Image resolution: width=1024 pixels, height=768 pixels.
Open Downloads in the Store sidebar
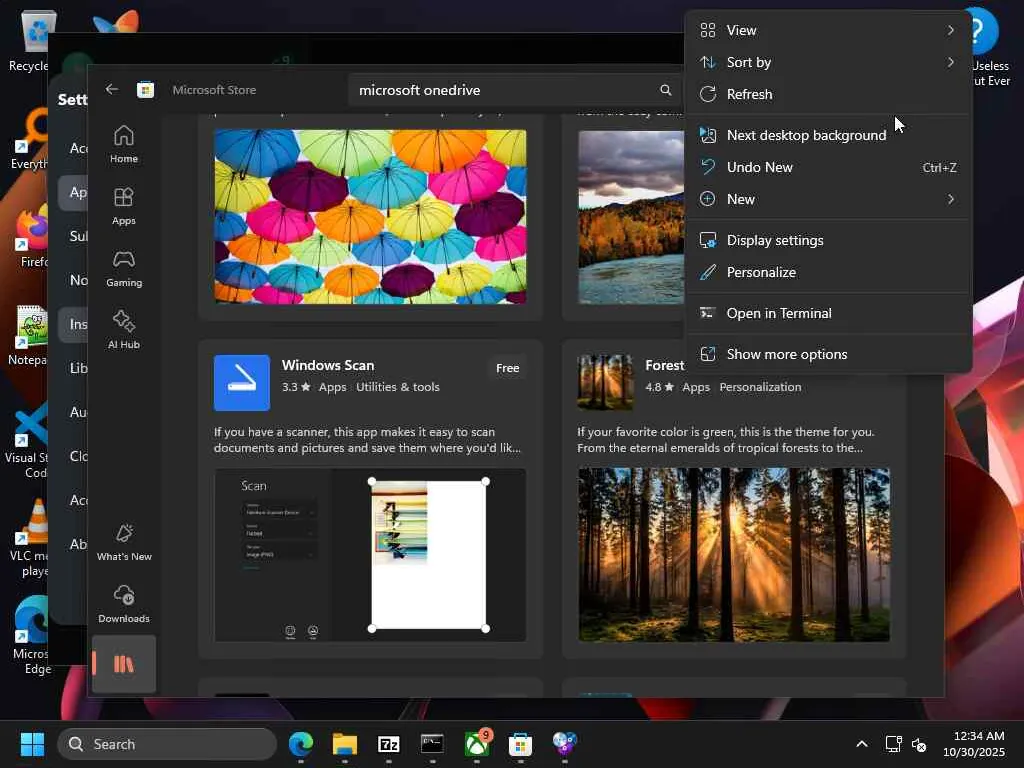click(124, 604)
